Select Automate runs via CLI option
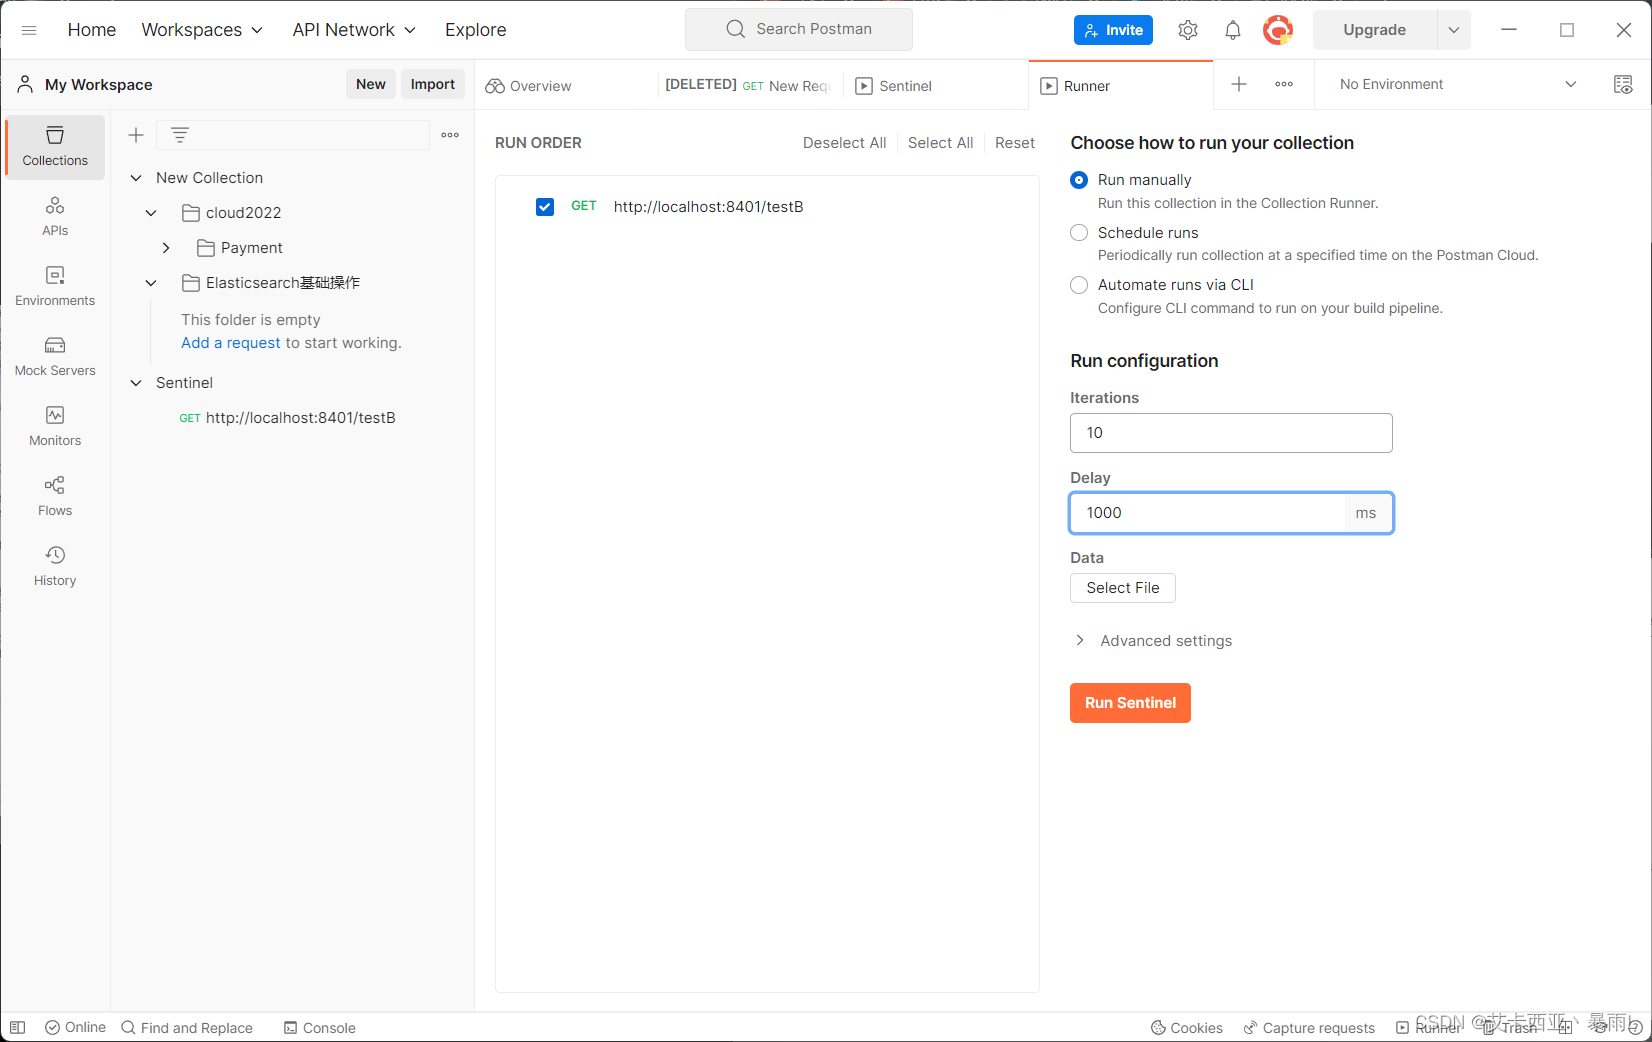 click(1079, 285)
